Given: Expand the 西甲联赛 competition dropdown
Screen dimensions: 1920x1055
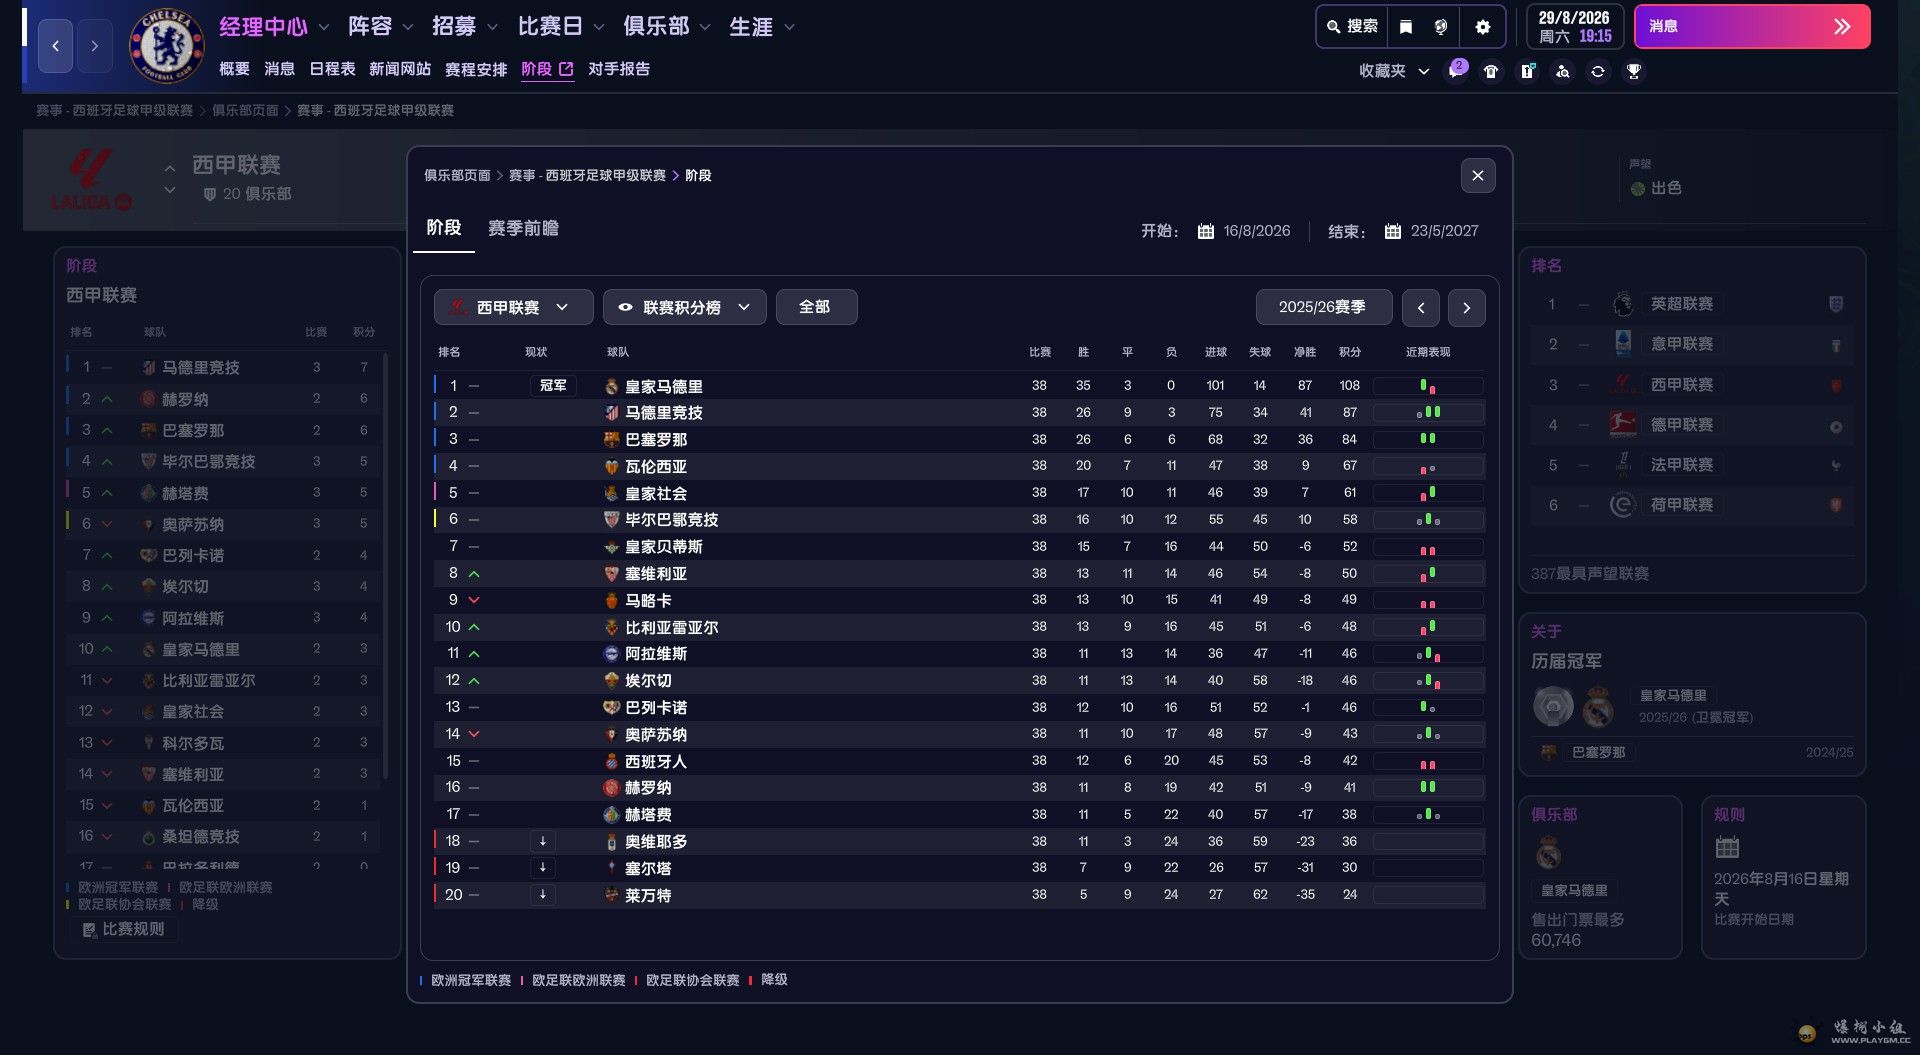Looking at the screenshot, I should 513,307.
